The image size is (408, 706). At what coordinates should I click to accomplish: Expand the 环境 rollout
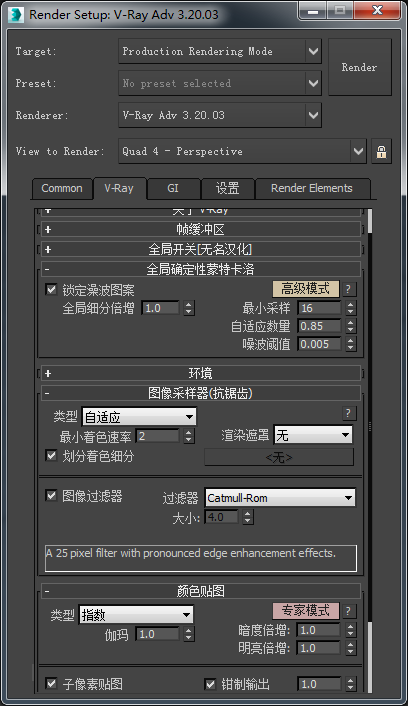click(201, 373)
